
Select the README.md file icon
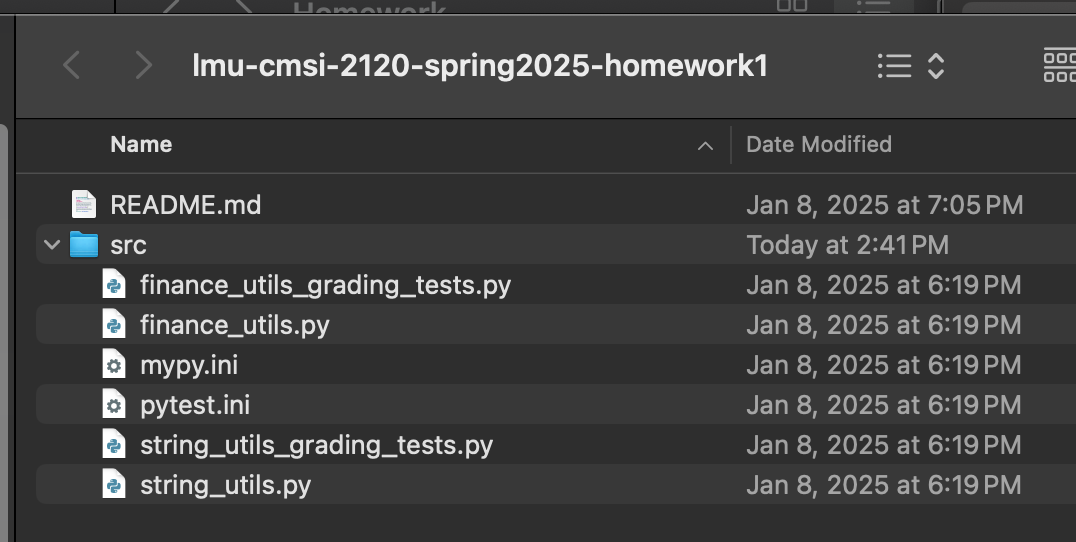coord(84,204)
